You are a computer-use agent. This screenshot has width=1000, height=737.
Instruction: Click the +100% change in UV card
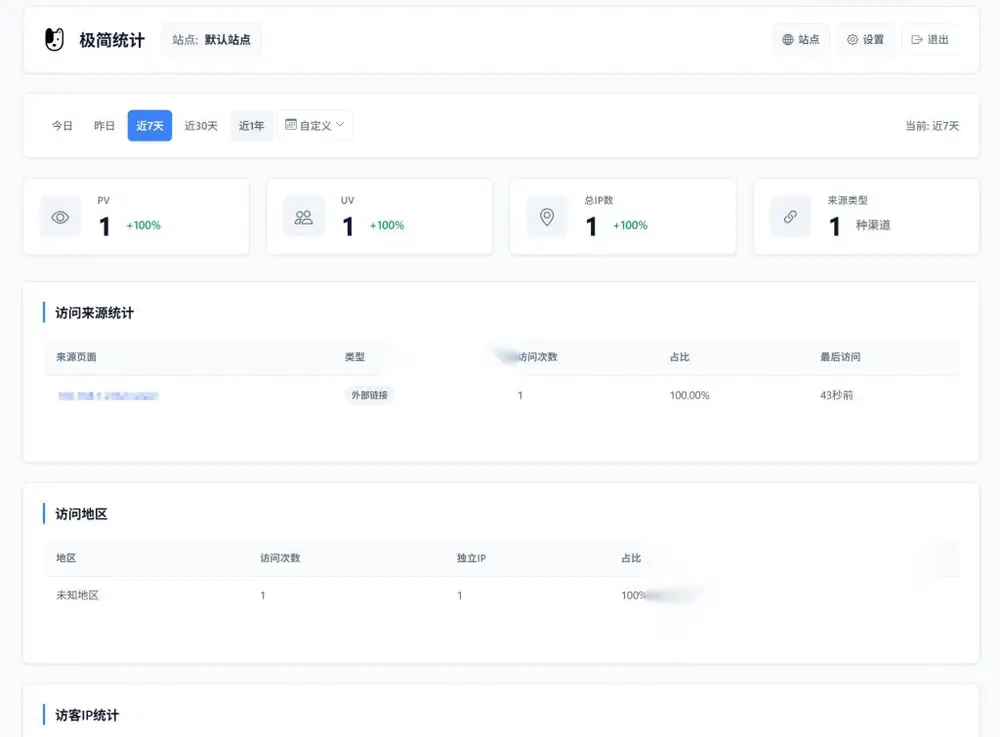pyautogui.click(x=386, y=225)
